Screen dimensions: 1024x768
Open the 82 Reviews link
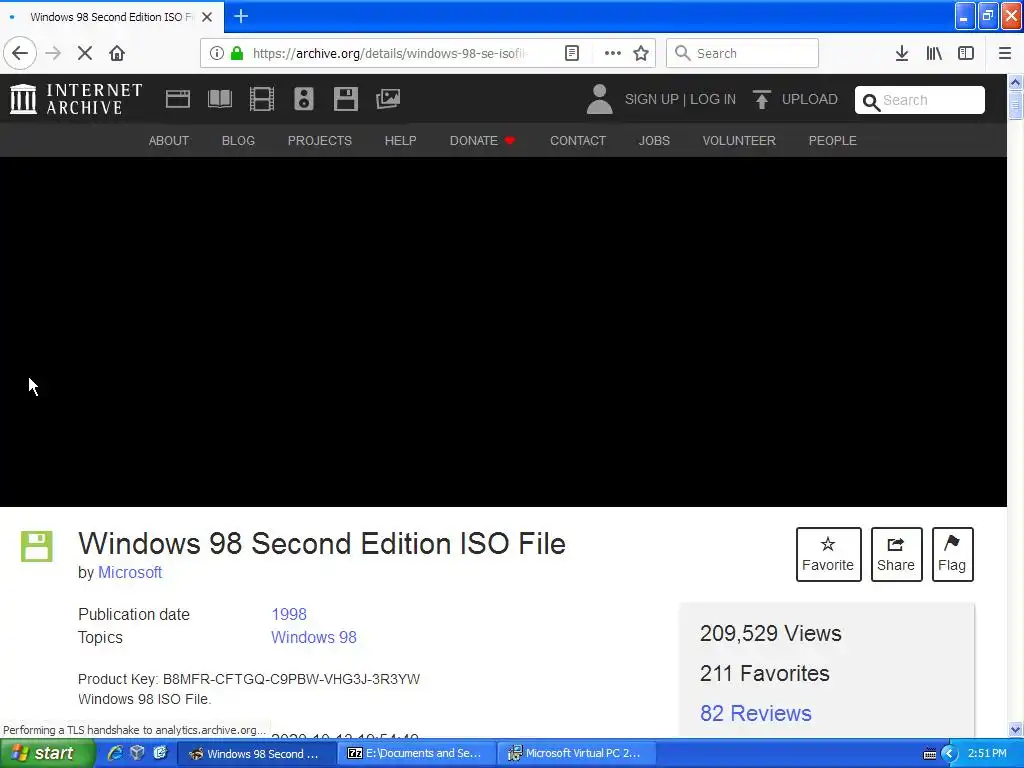pos(756,713)
